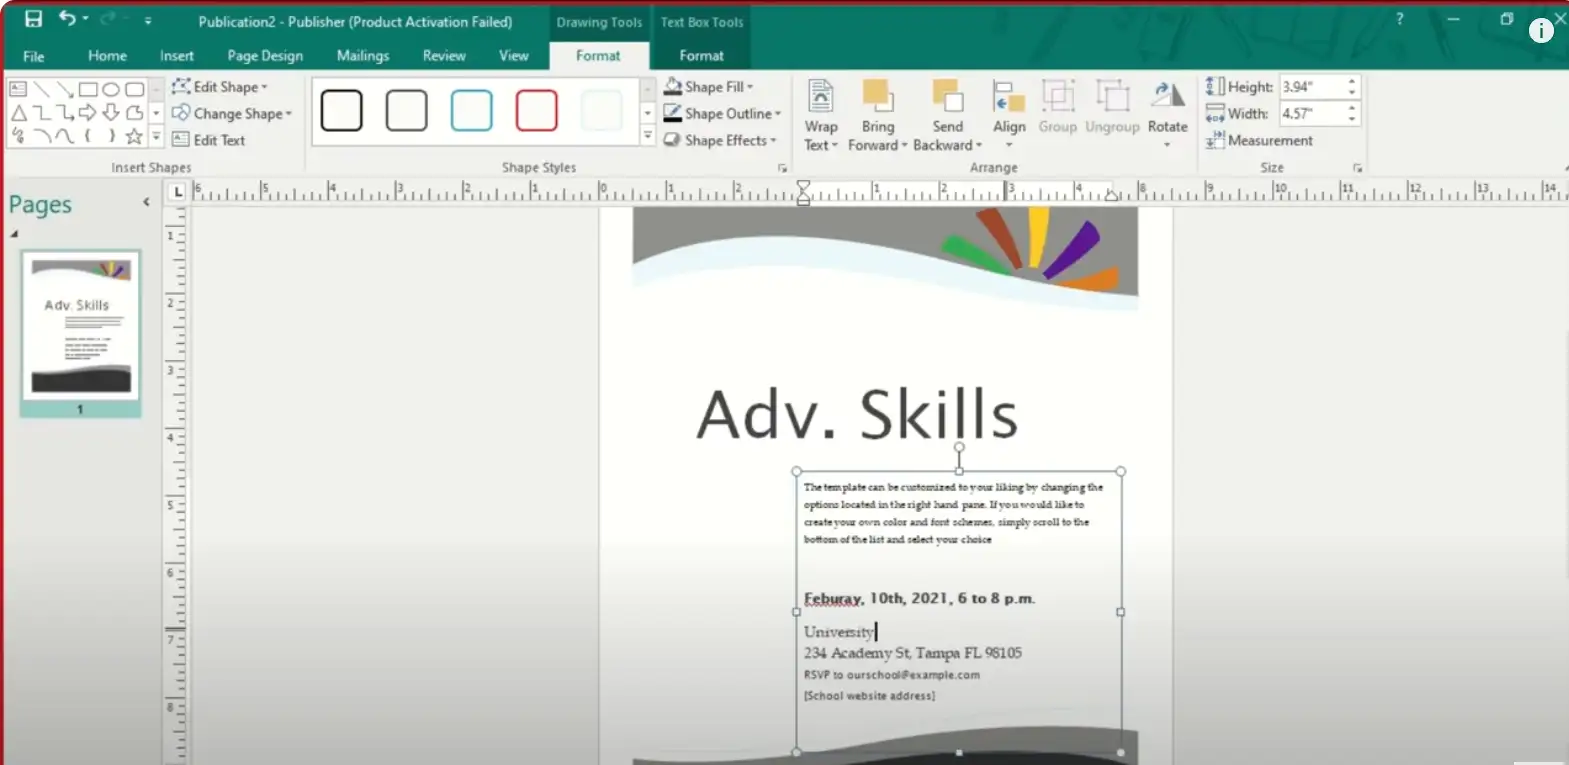This screenshot has height=765, width=1569.
Task: Select the star shape in Insert Shapes
Action: (134, 136)
